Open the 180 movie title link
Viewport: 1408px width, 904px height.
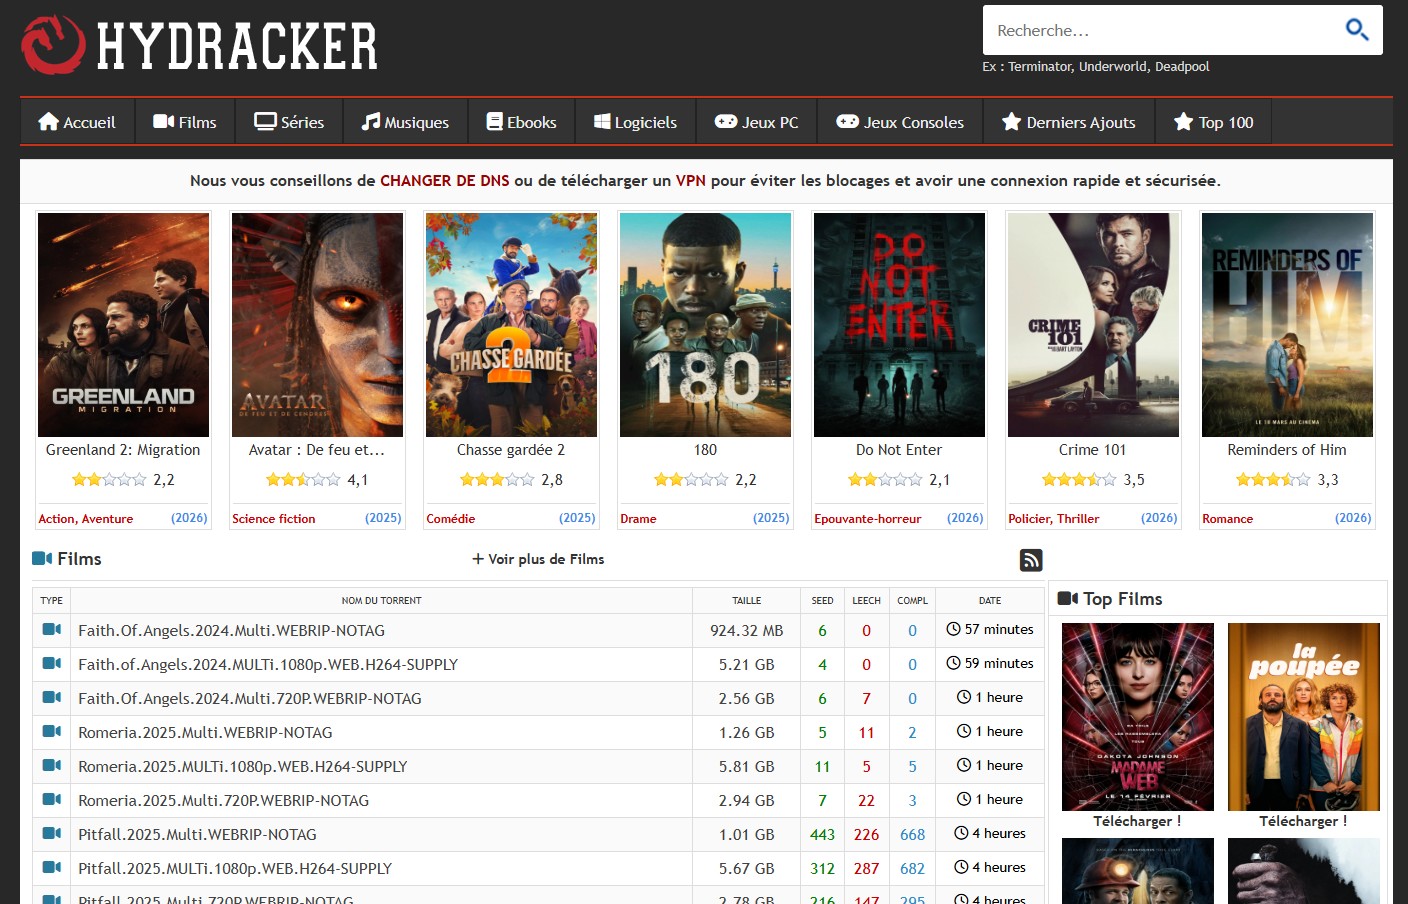(705, 450)
